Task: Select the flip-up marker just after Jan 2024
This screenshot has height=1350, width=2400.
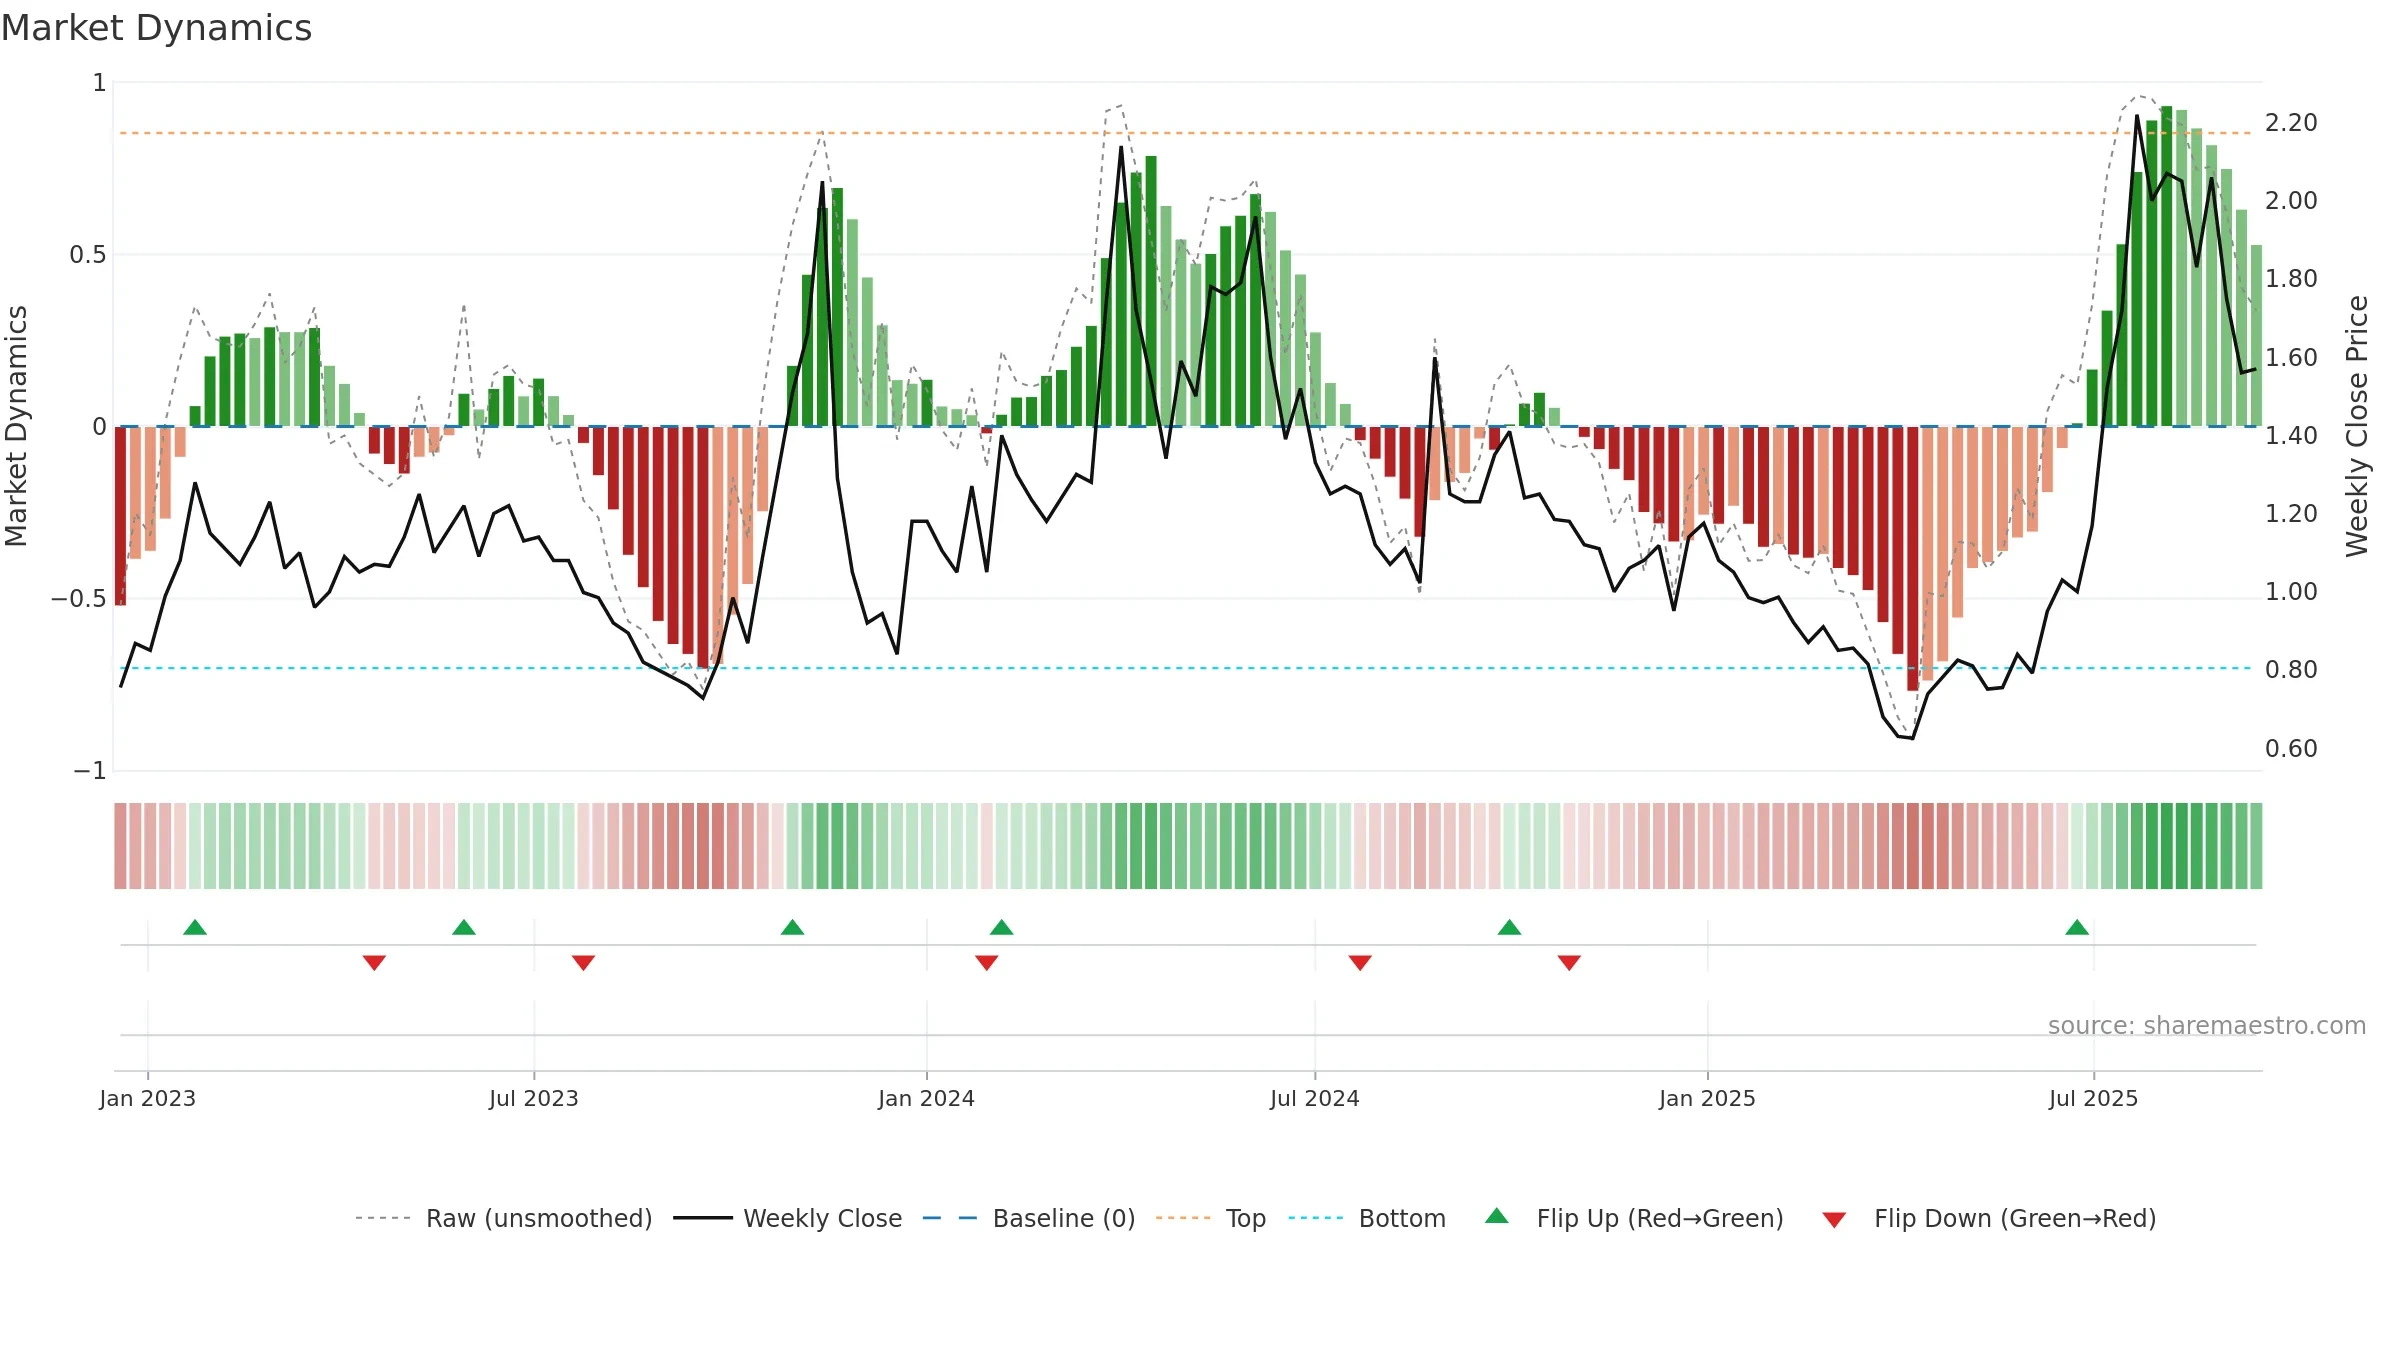Action: (x=1002, y=927)
